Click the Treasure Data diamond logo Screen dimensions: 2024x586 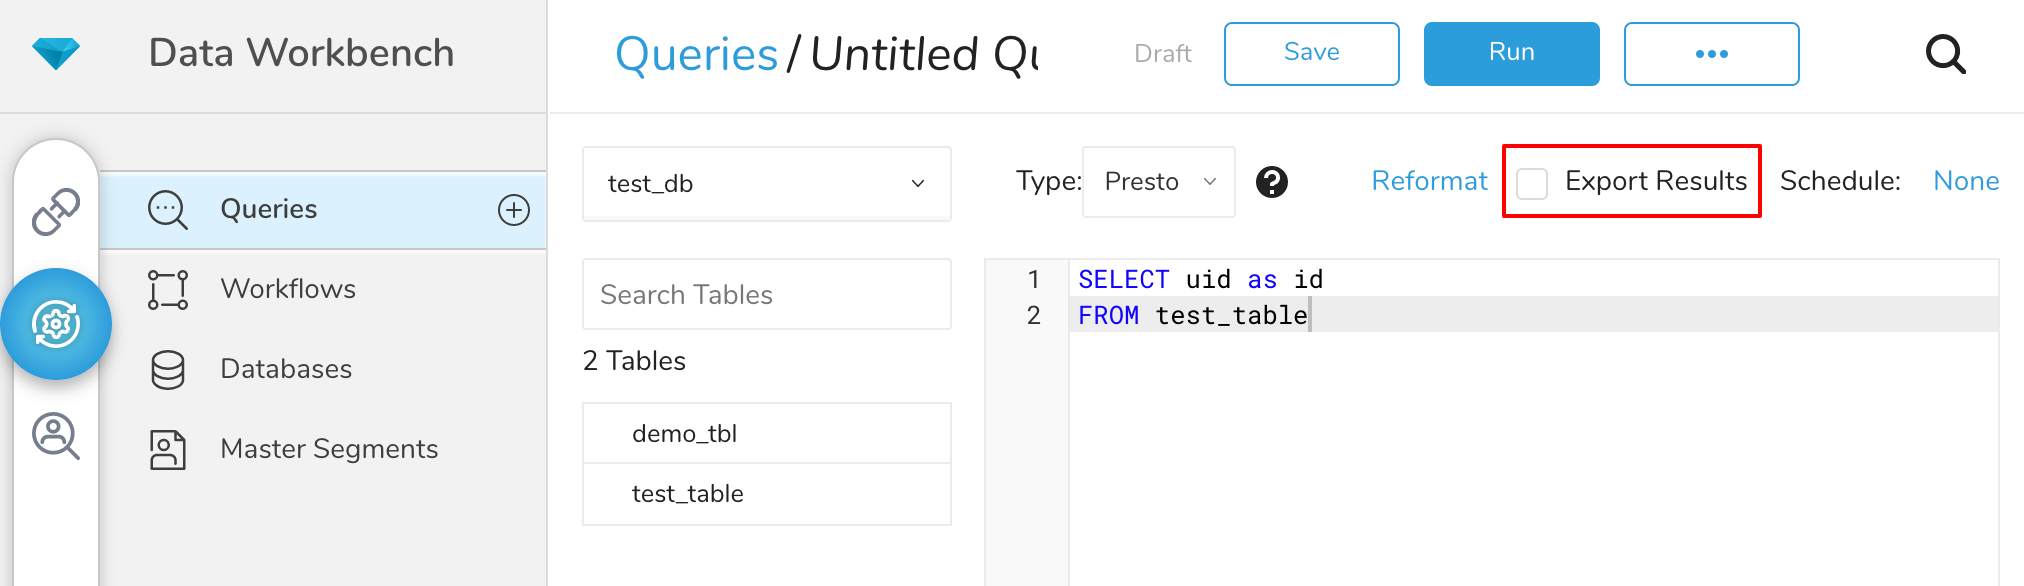55,53
